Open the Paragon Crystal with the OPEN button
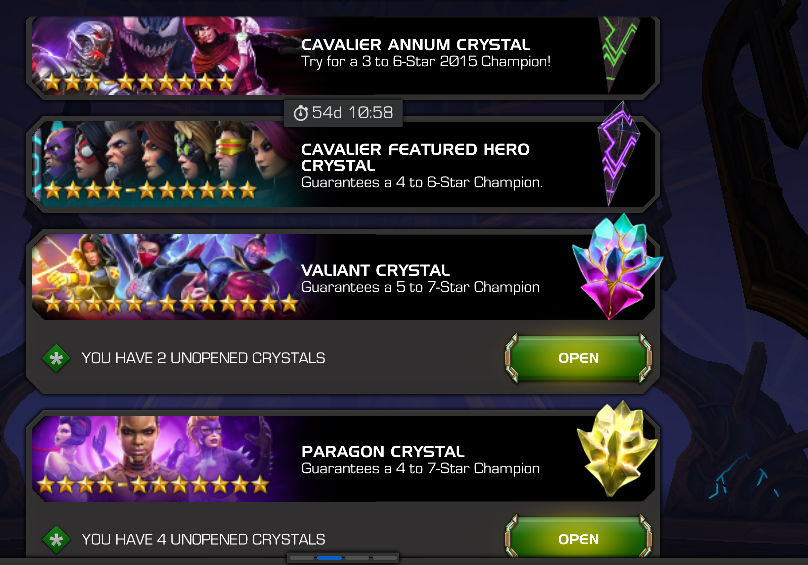808x565 pixels. click(x=579, y=537)
